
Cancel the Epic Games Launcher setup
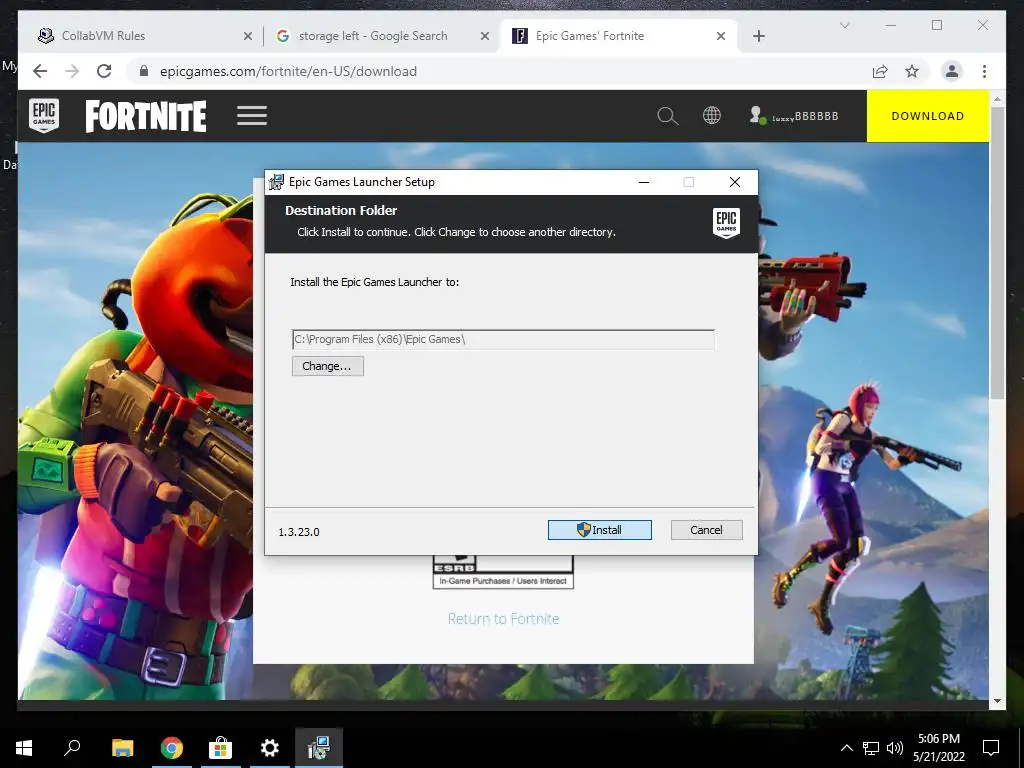[707, 530]
